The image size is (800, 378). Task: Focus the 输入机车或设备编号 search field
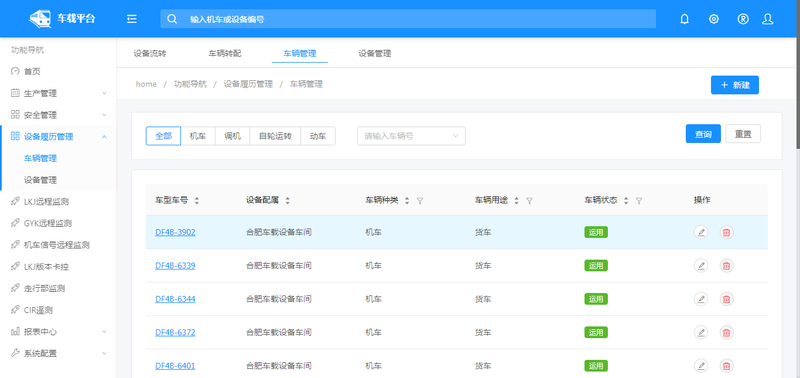click(x=408, y=19)
